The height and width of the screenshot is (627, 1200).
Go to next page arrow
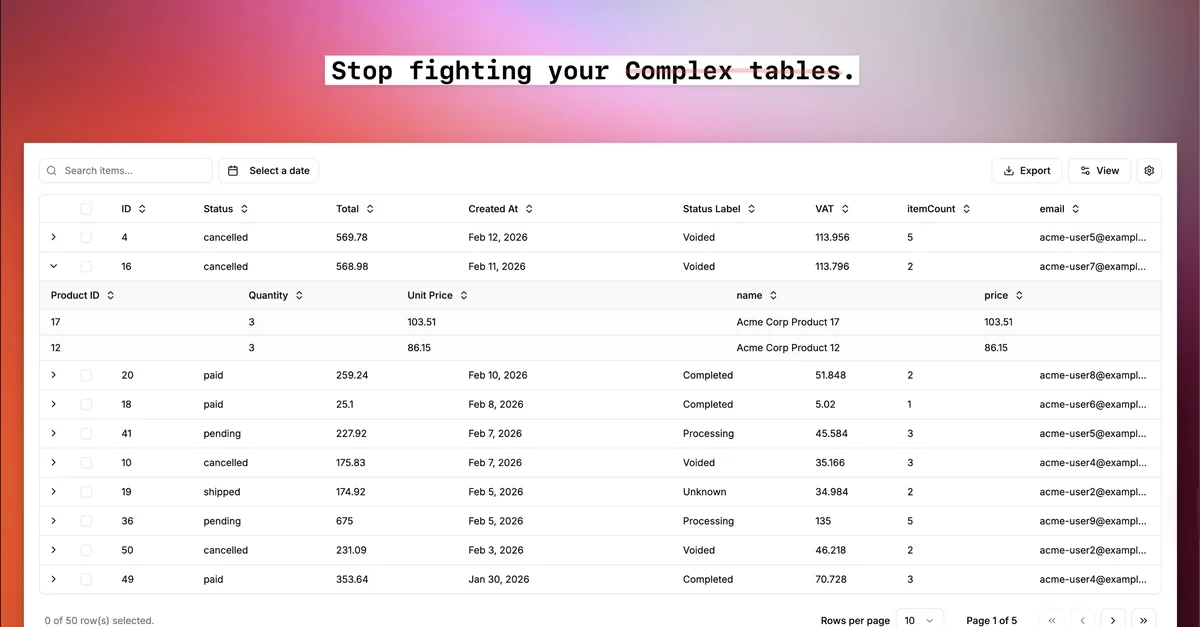pos(1113,620)
